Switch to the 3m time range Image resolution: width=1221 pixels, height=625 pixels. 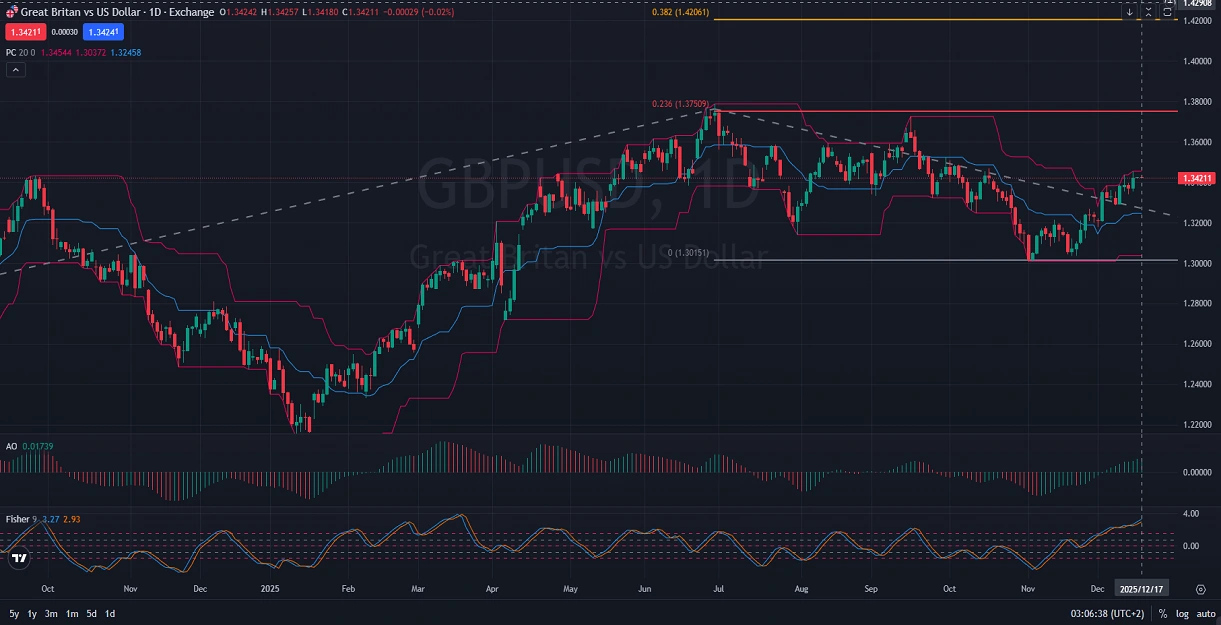coord(51,613)
